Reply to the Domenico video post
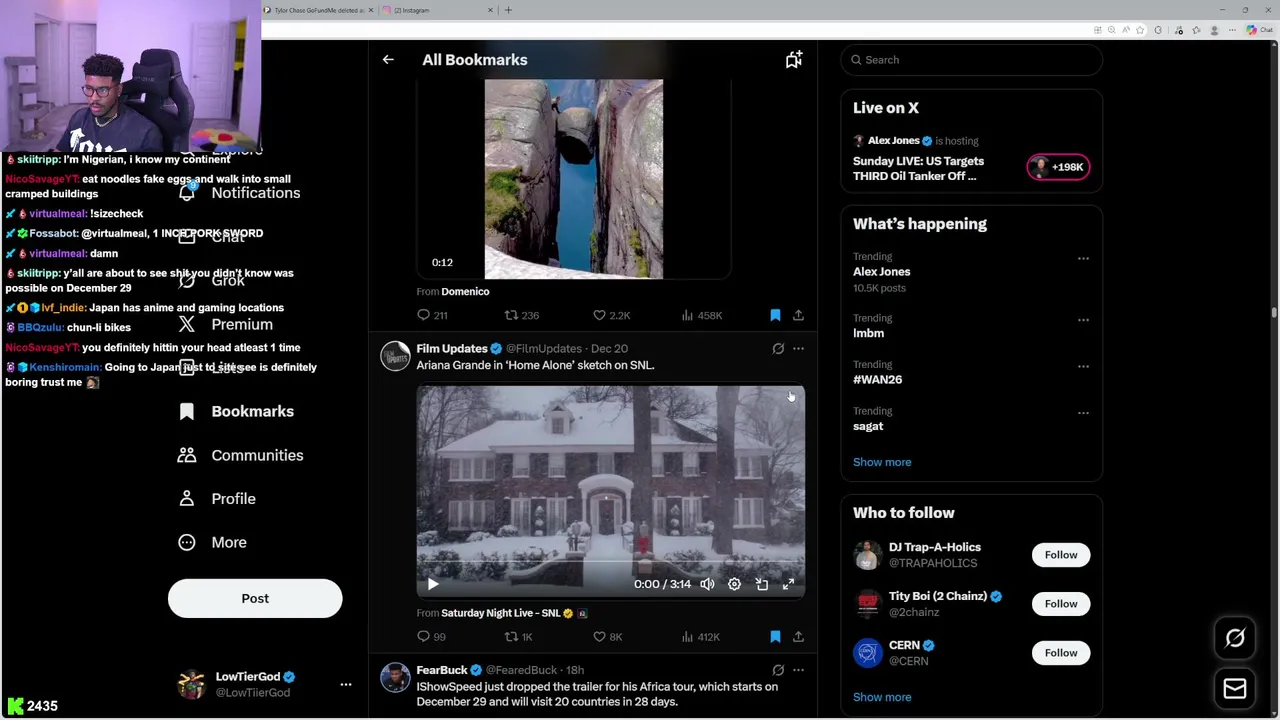The image size is (1280, 720). 432,315
